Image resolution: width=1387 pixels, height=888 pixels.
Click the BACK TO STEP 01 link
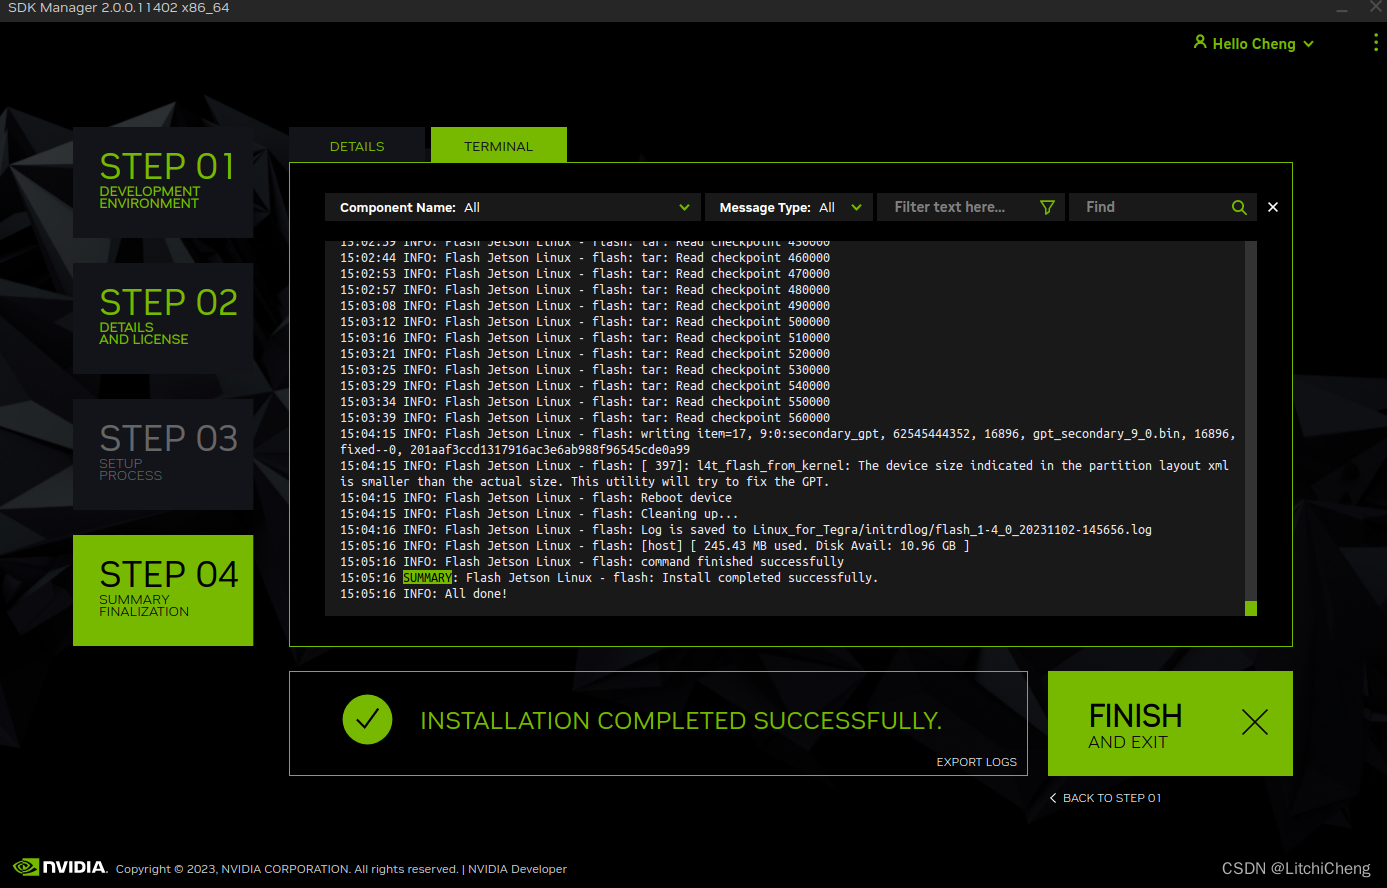[1112, 798]
